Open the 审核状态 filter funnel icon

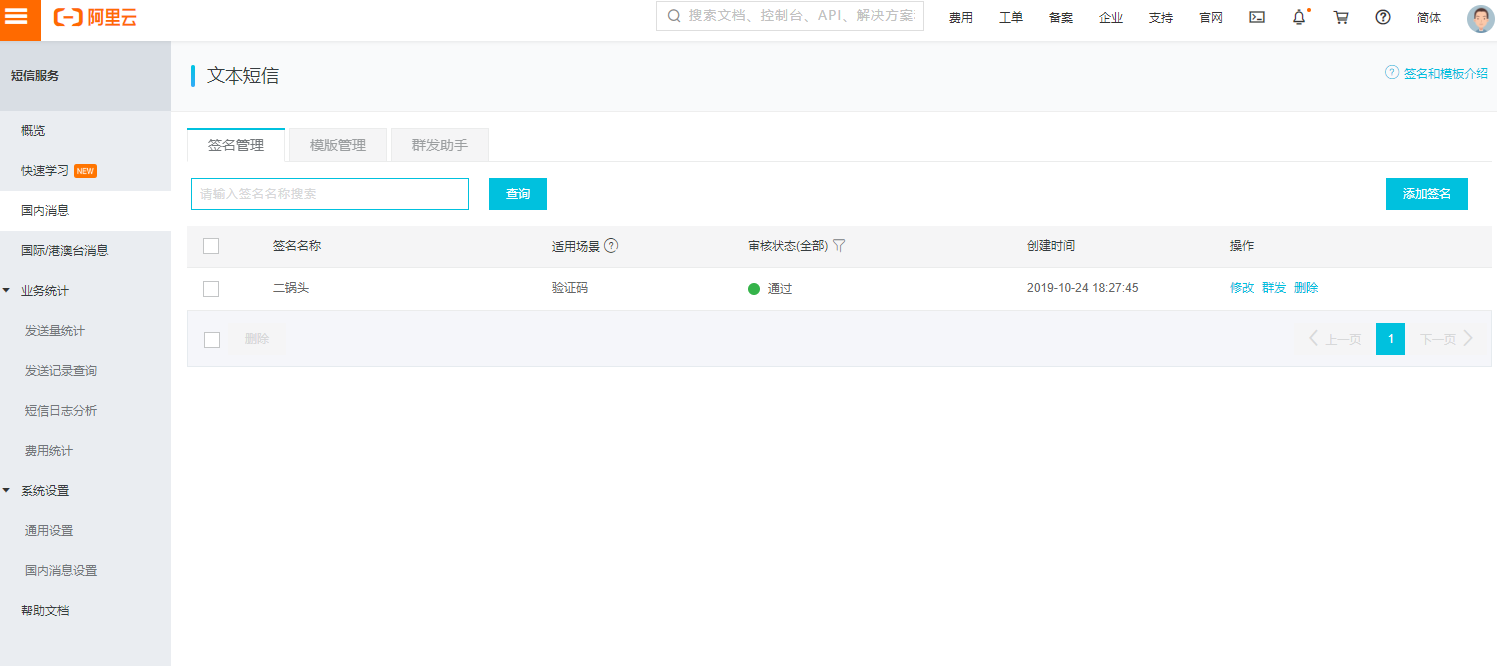pos(839,245)
